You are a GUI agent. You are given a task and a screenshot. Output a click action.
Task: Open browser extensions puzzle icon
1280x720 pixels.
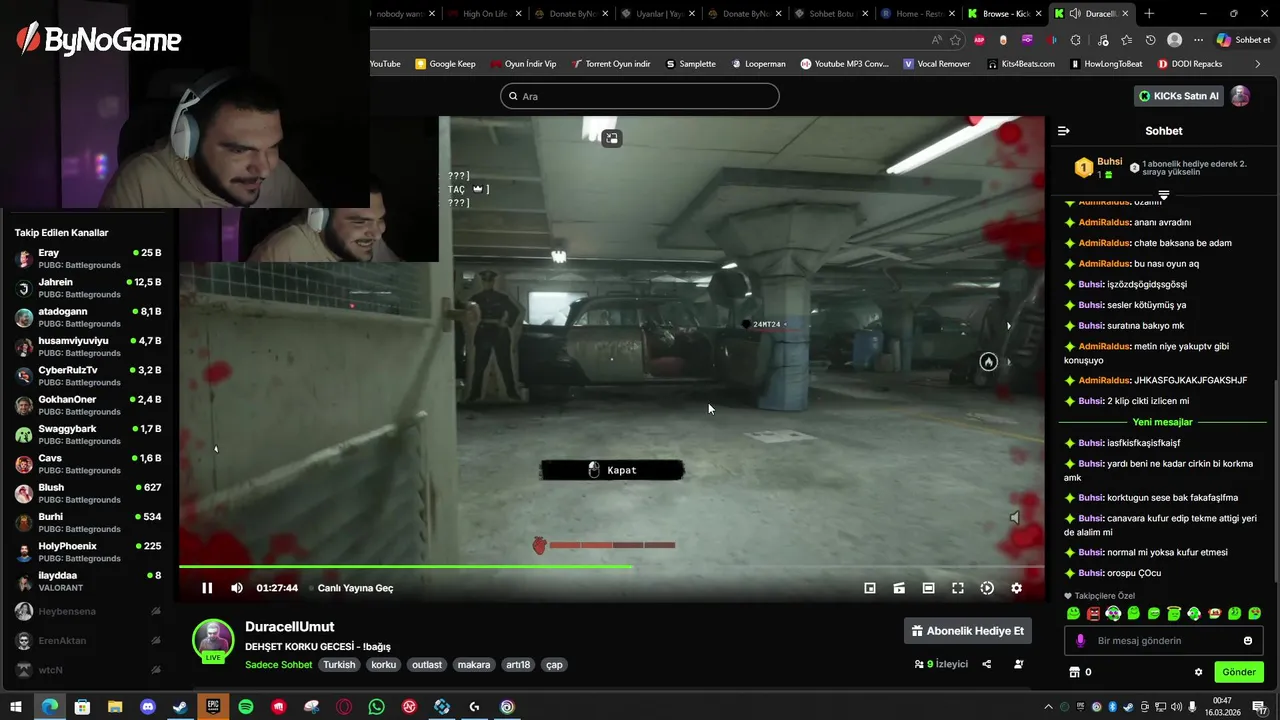pos(1076,40)
